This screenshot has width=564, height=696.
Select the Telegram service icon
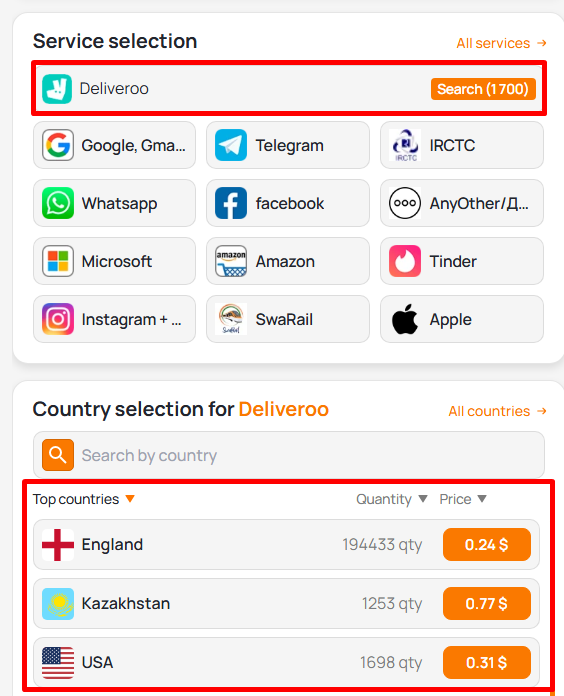pyautogui.click(x=231, y=145)
